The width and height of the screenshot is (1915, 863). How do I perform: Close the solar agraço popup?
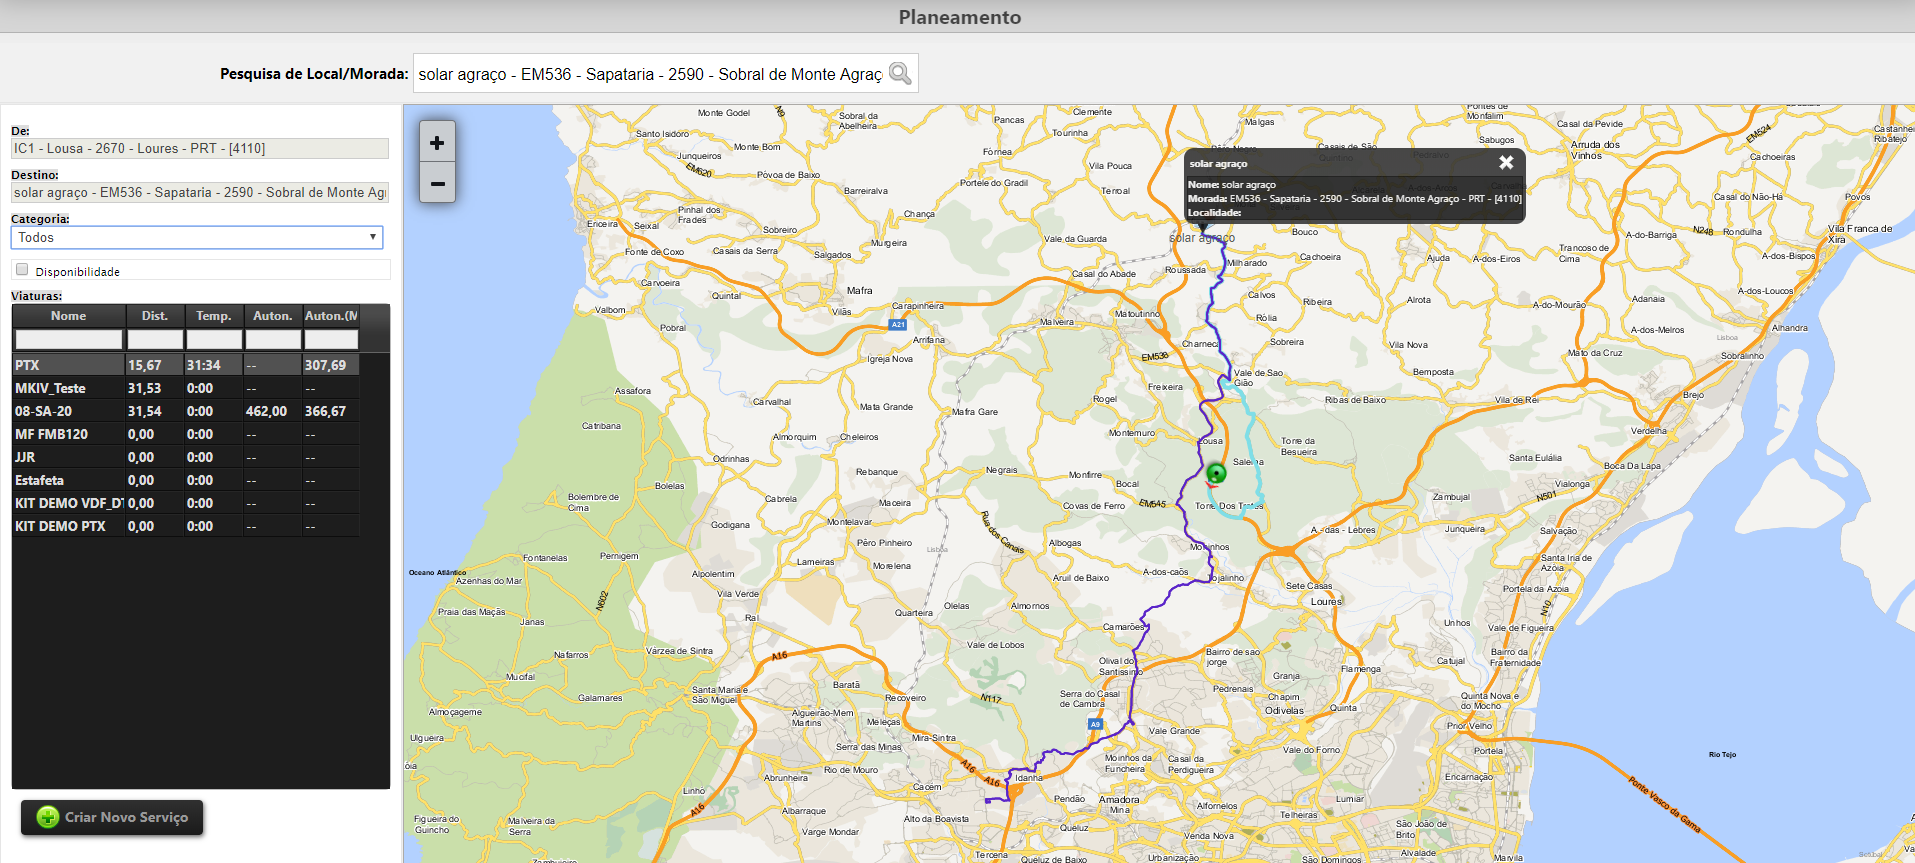(1506, 162)
